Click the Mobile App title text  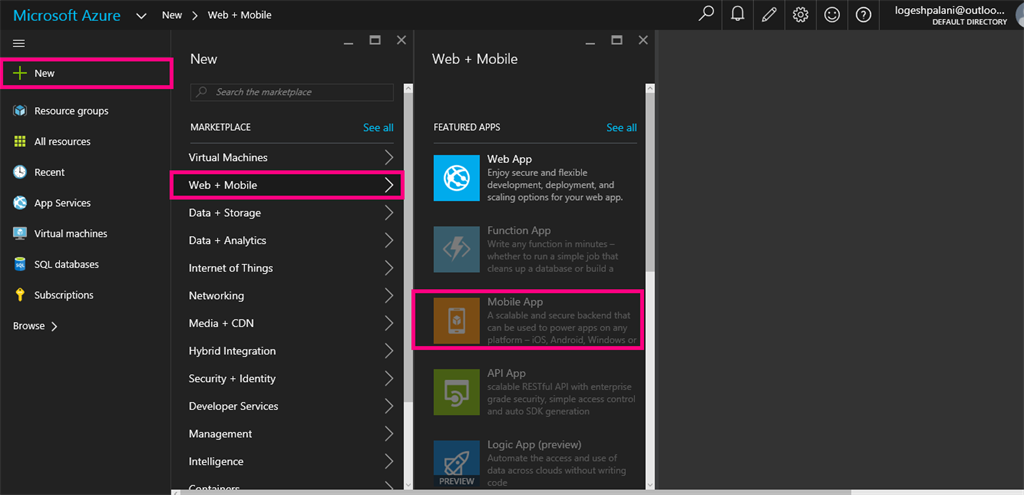[x=515, y=302]
